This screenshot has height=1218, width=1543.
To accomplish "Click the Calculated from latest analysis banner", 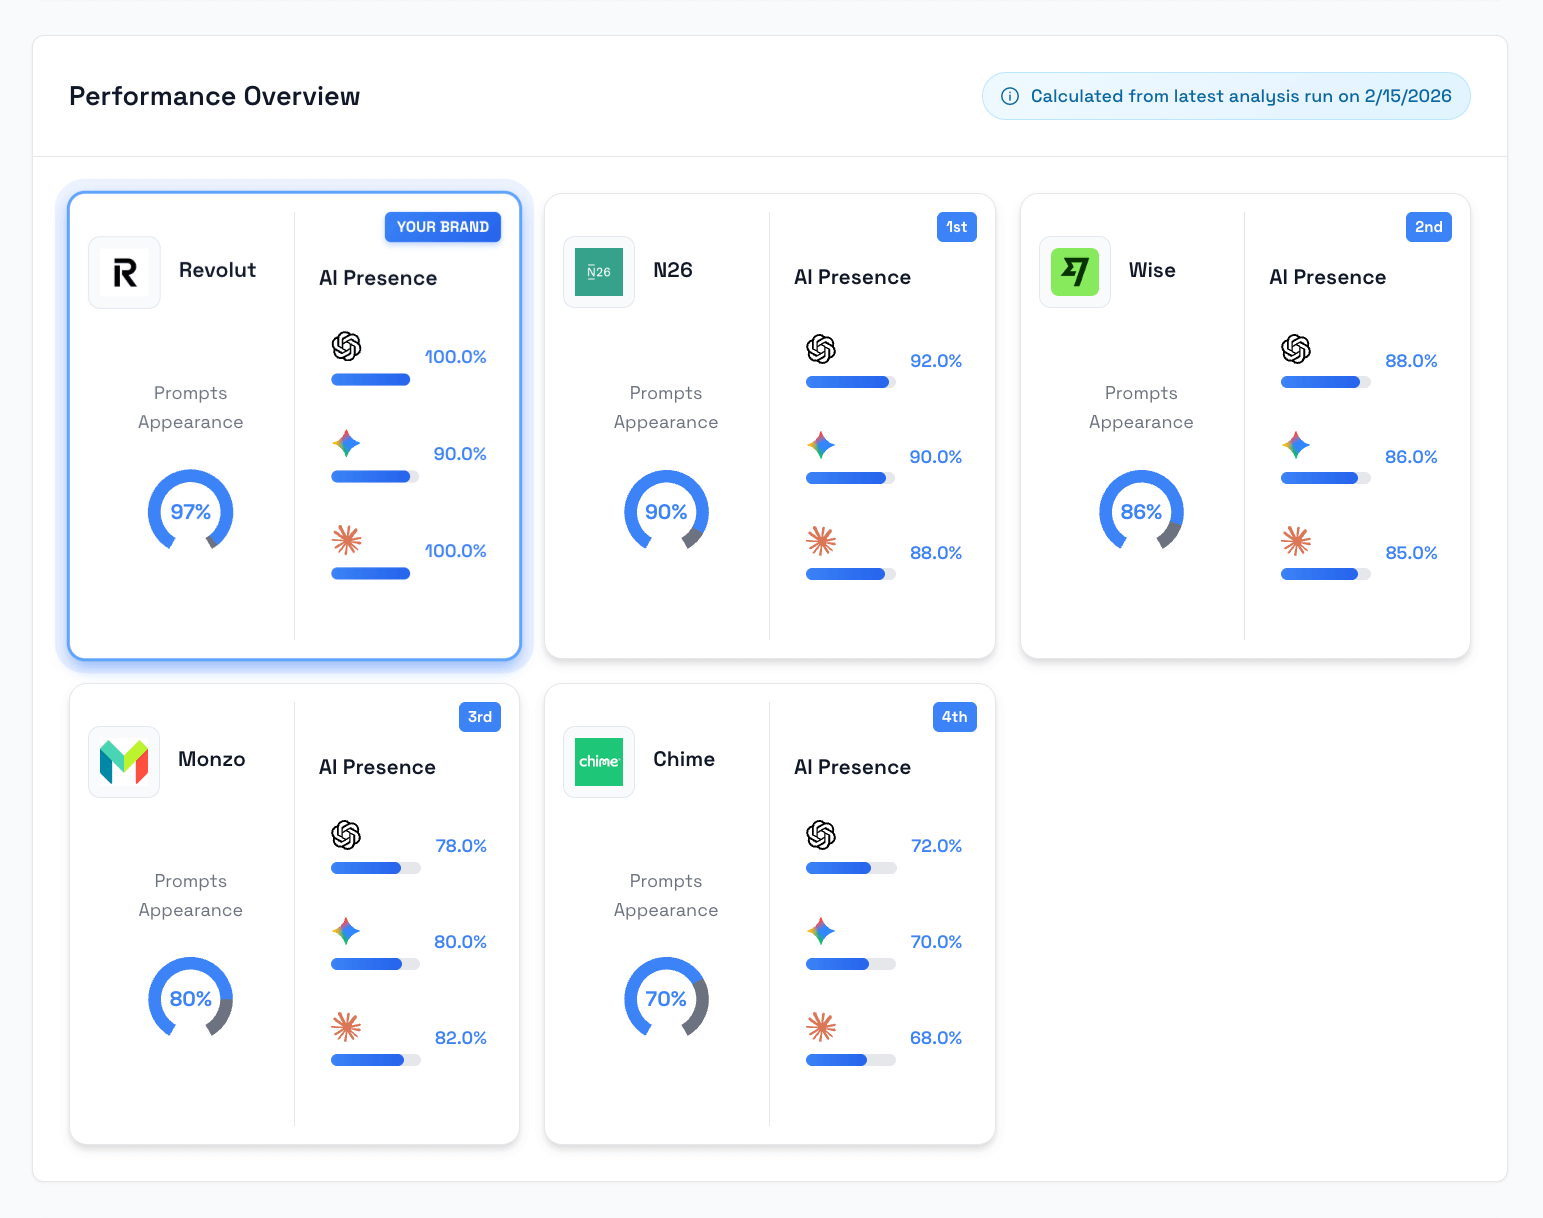I will [x=1225, y=96].
